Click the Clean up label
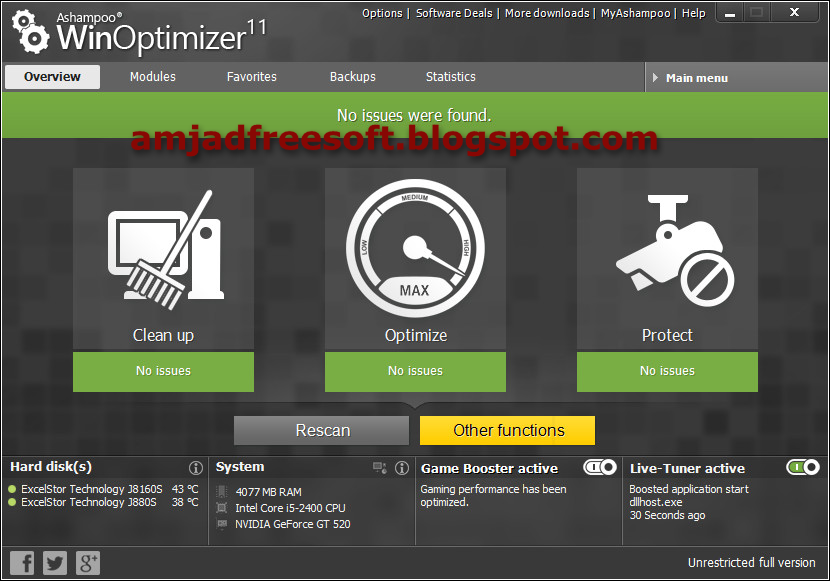Viewport: 830px width, 581px height. (164, 335)
